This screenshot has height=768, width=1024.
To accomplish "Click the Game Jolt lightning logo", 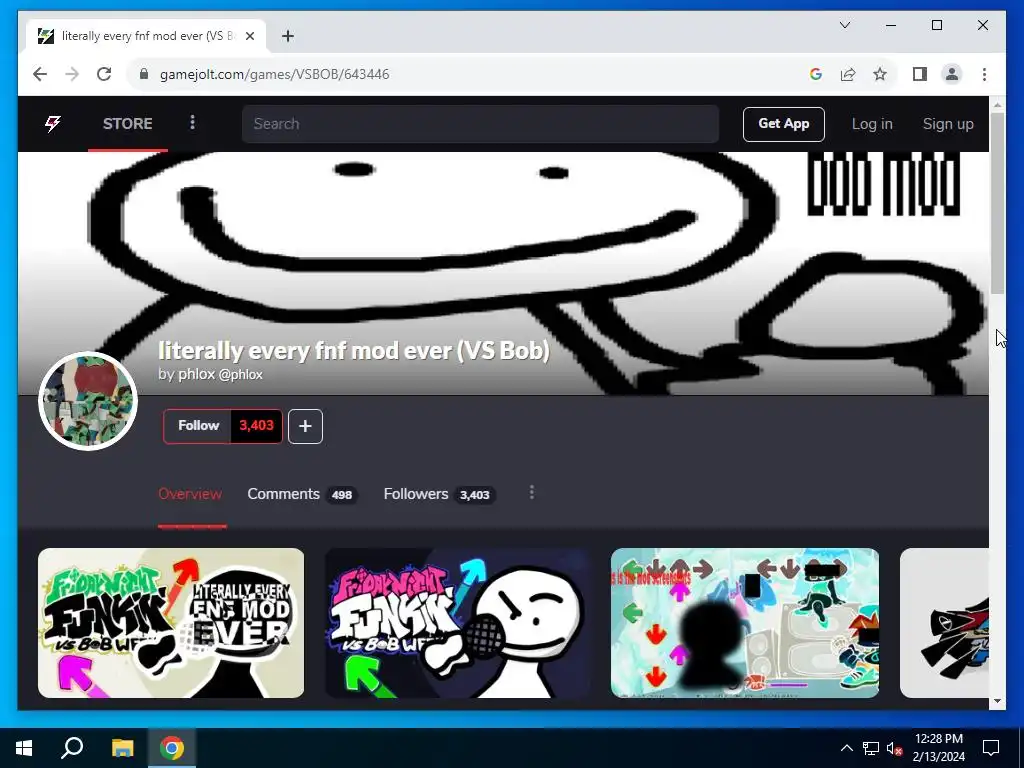I will point(53,123).
